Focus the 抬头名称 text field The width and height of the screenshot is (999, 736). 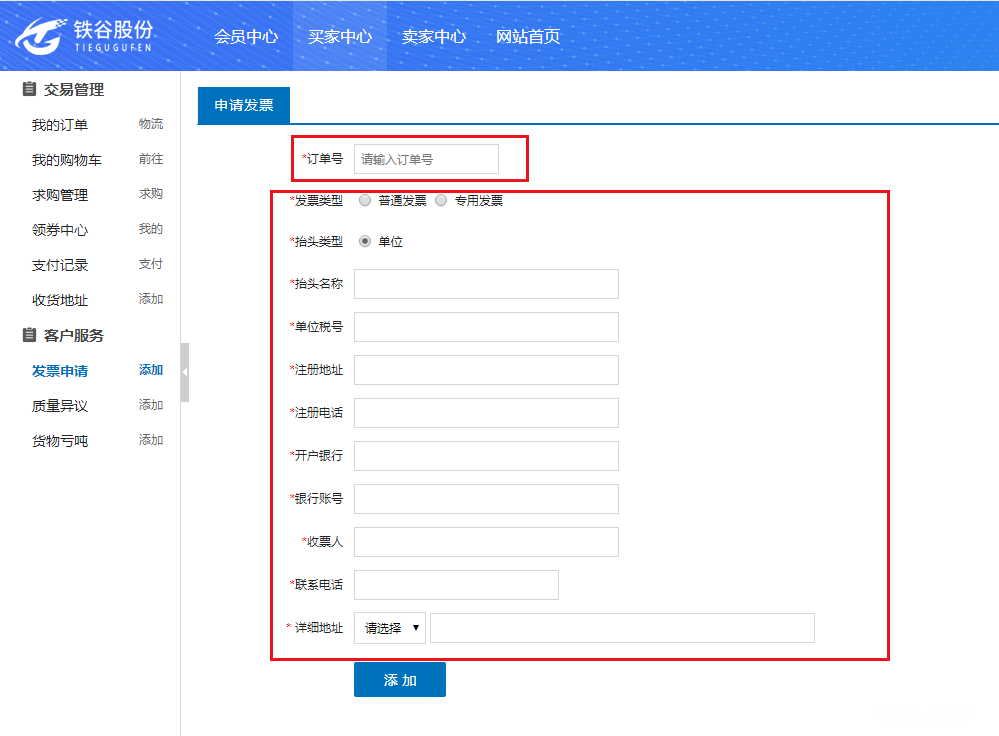[x=486, y=284]
